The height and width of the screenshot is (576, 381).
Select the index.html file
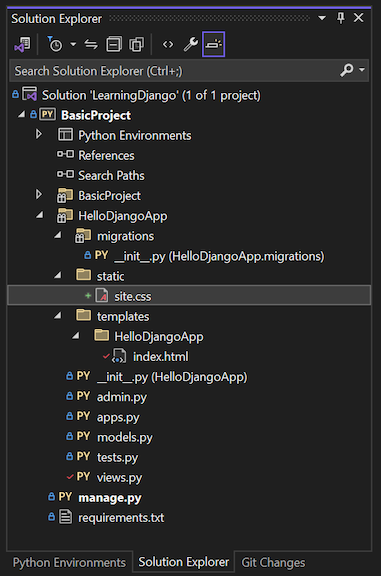coord(161,357)
